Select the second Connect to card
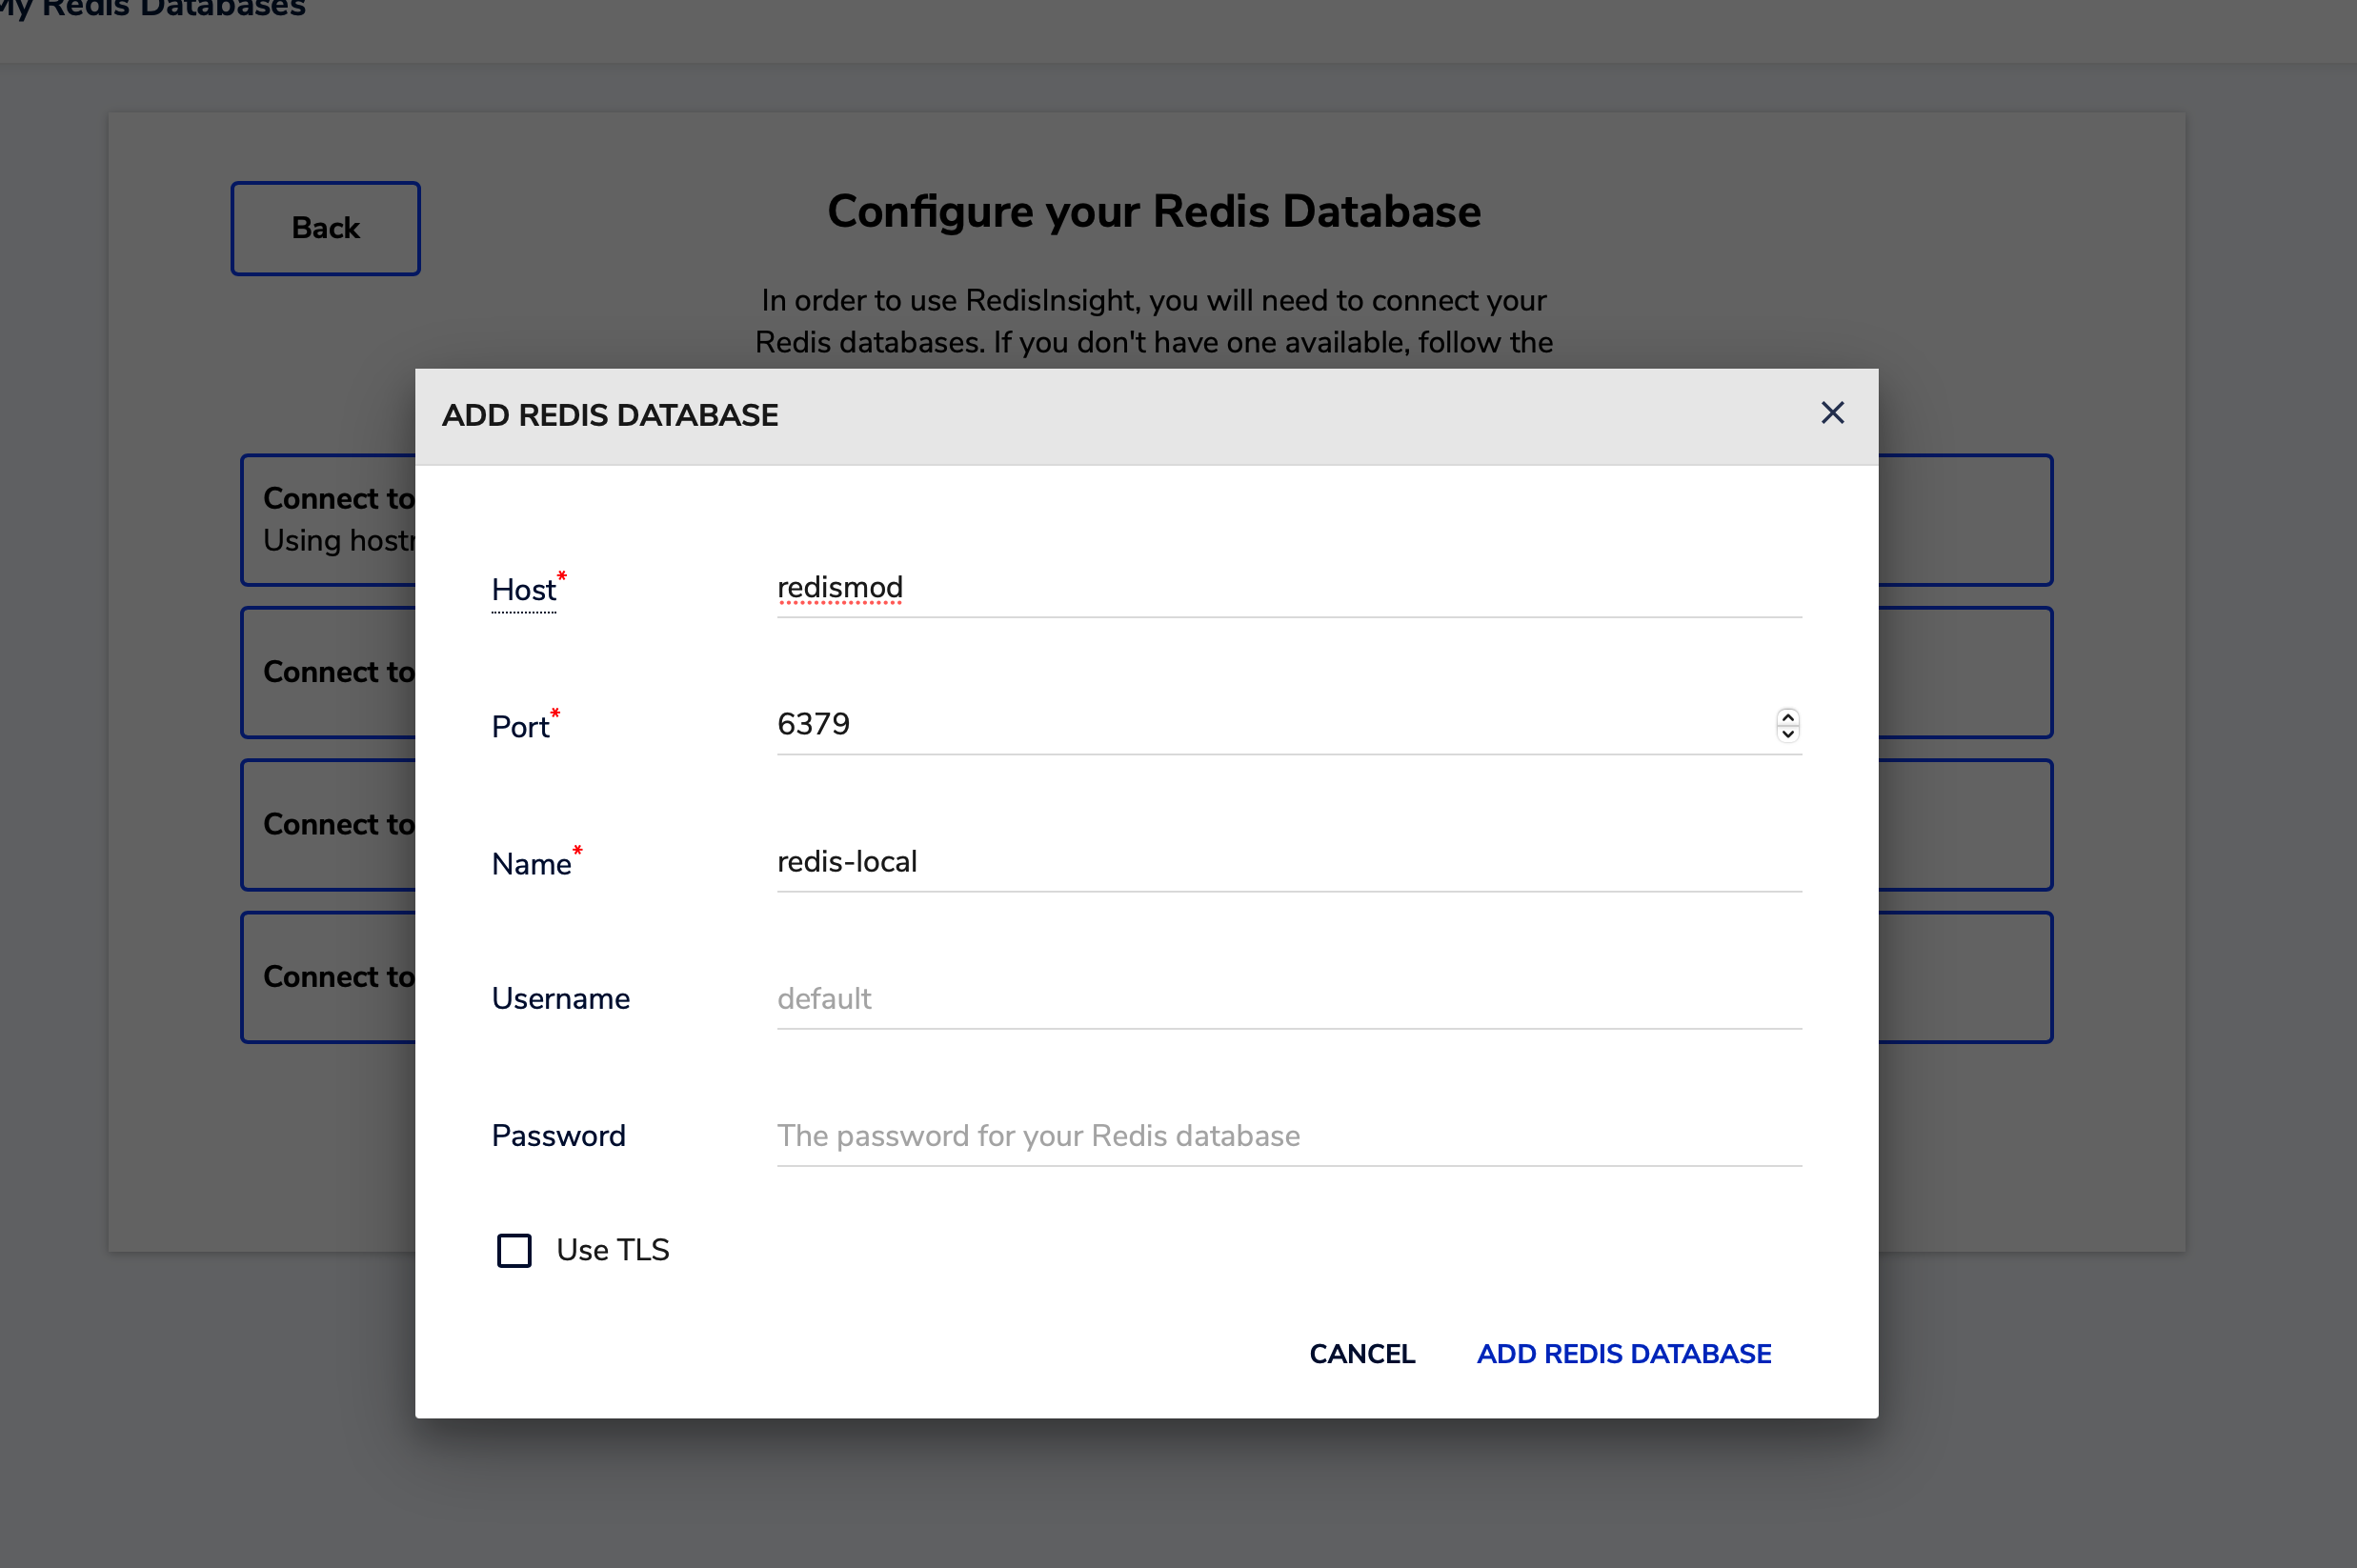The width and height of the screenshot is (2357, 1568). click(328, 672)
